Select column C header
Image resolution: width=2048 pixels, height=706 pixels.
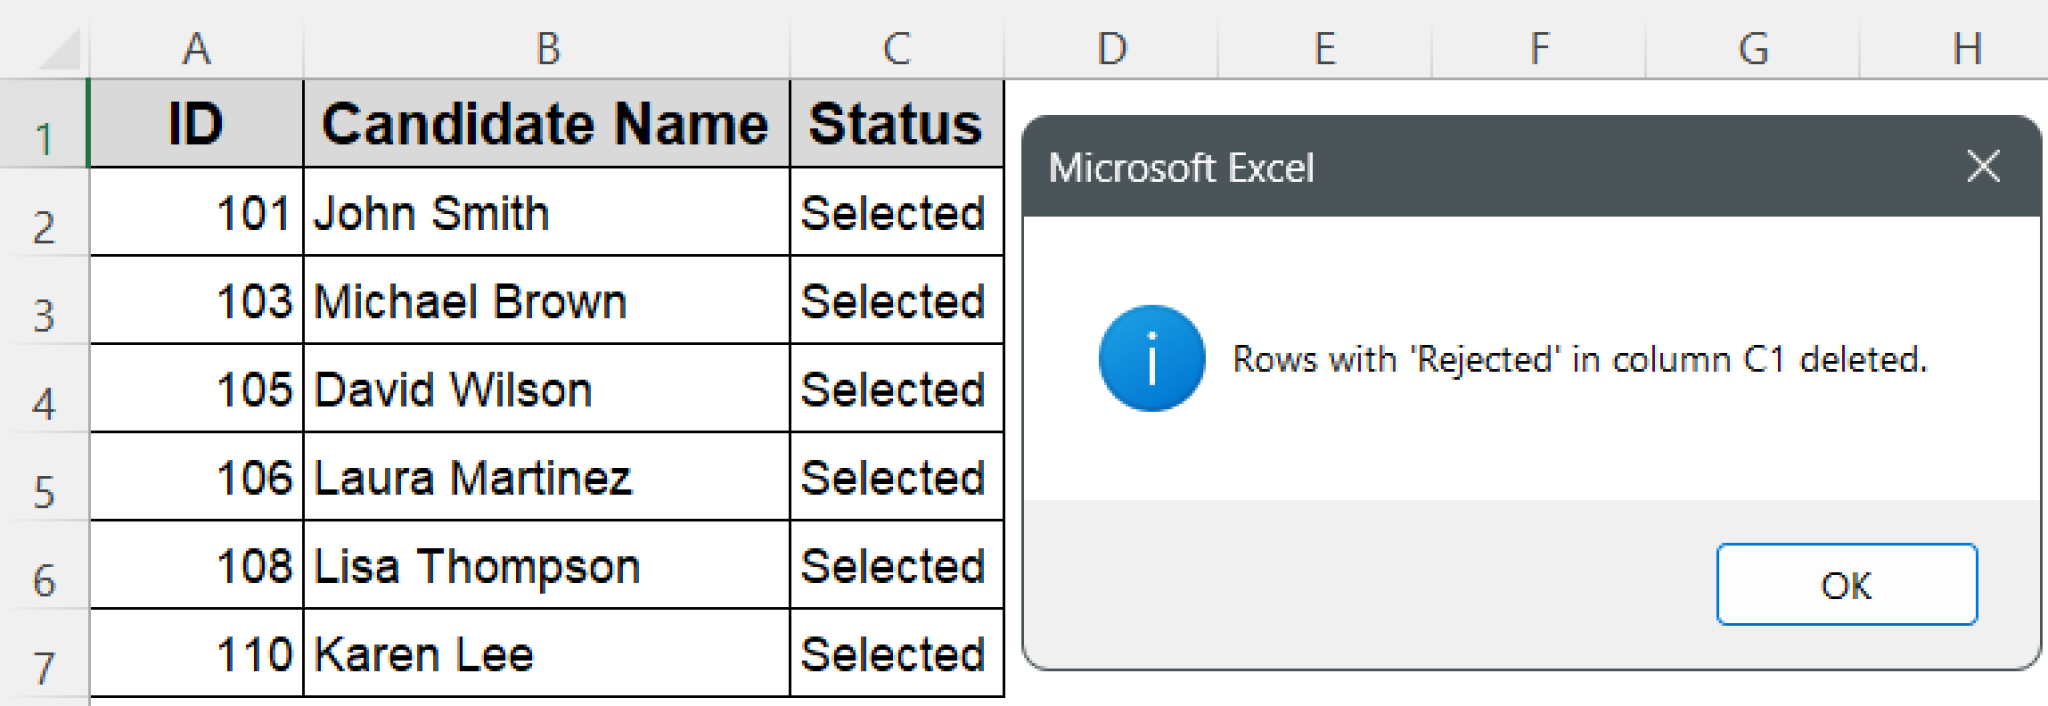tap(896, 48)
